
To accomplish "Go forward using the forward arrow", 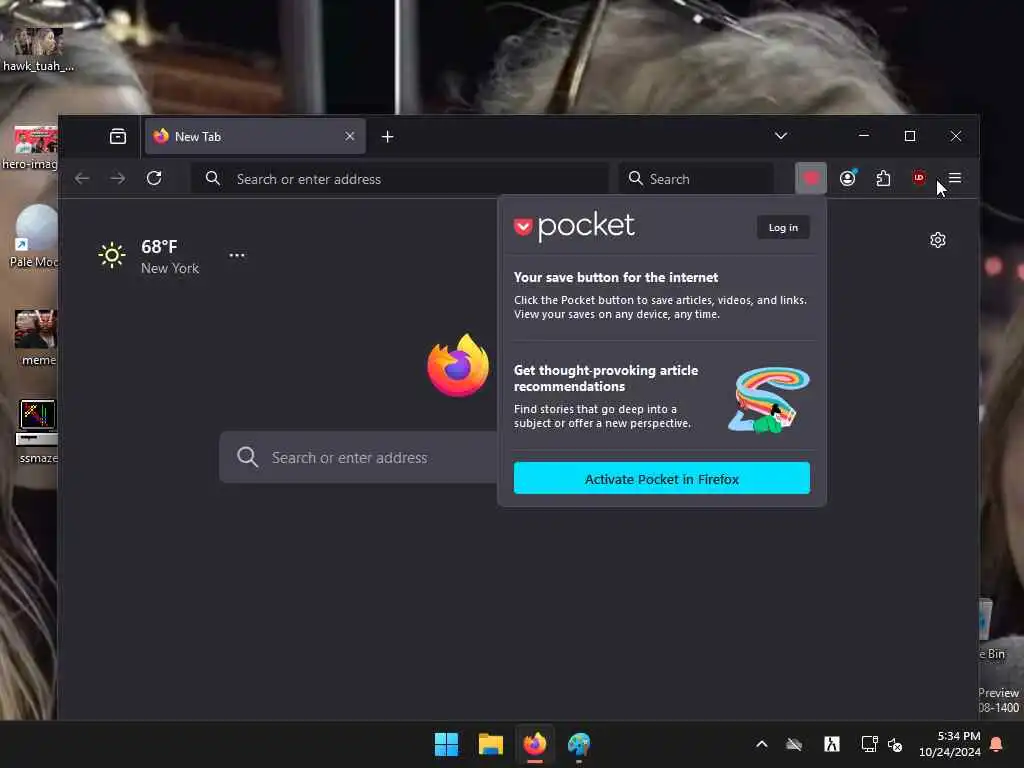I will pos(118,178).
